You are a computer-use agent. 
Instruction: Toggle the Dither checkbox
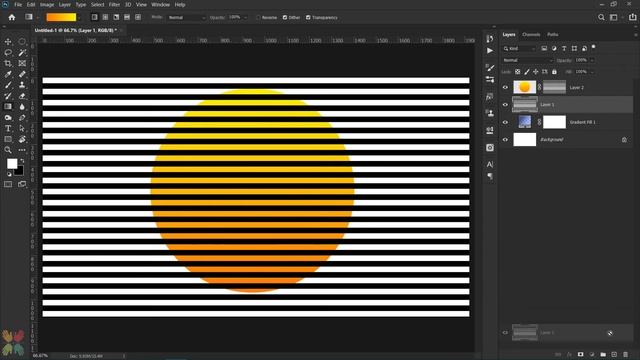(285, 18)
